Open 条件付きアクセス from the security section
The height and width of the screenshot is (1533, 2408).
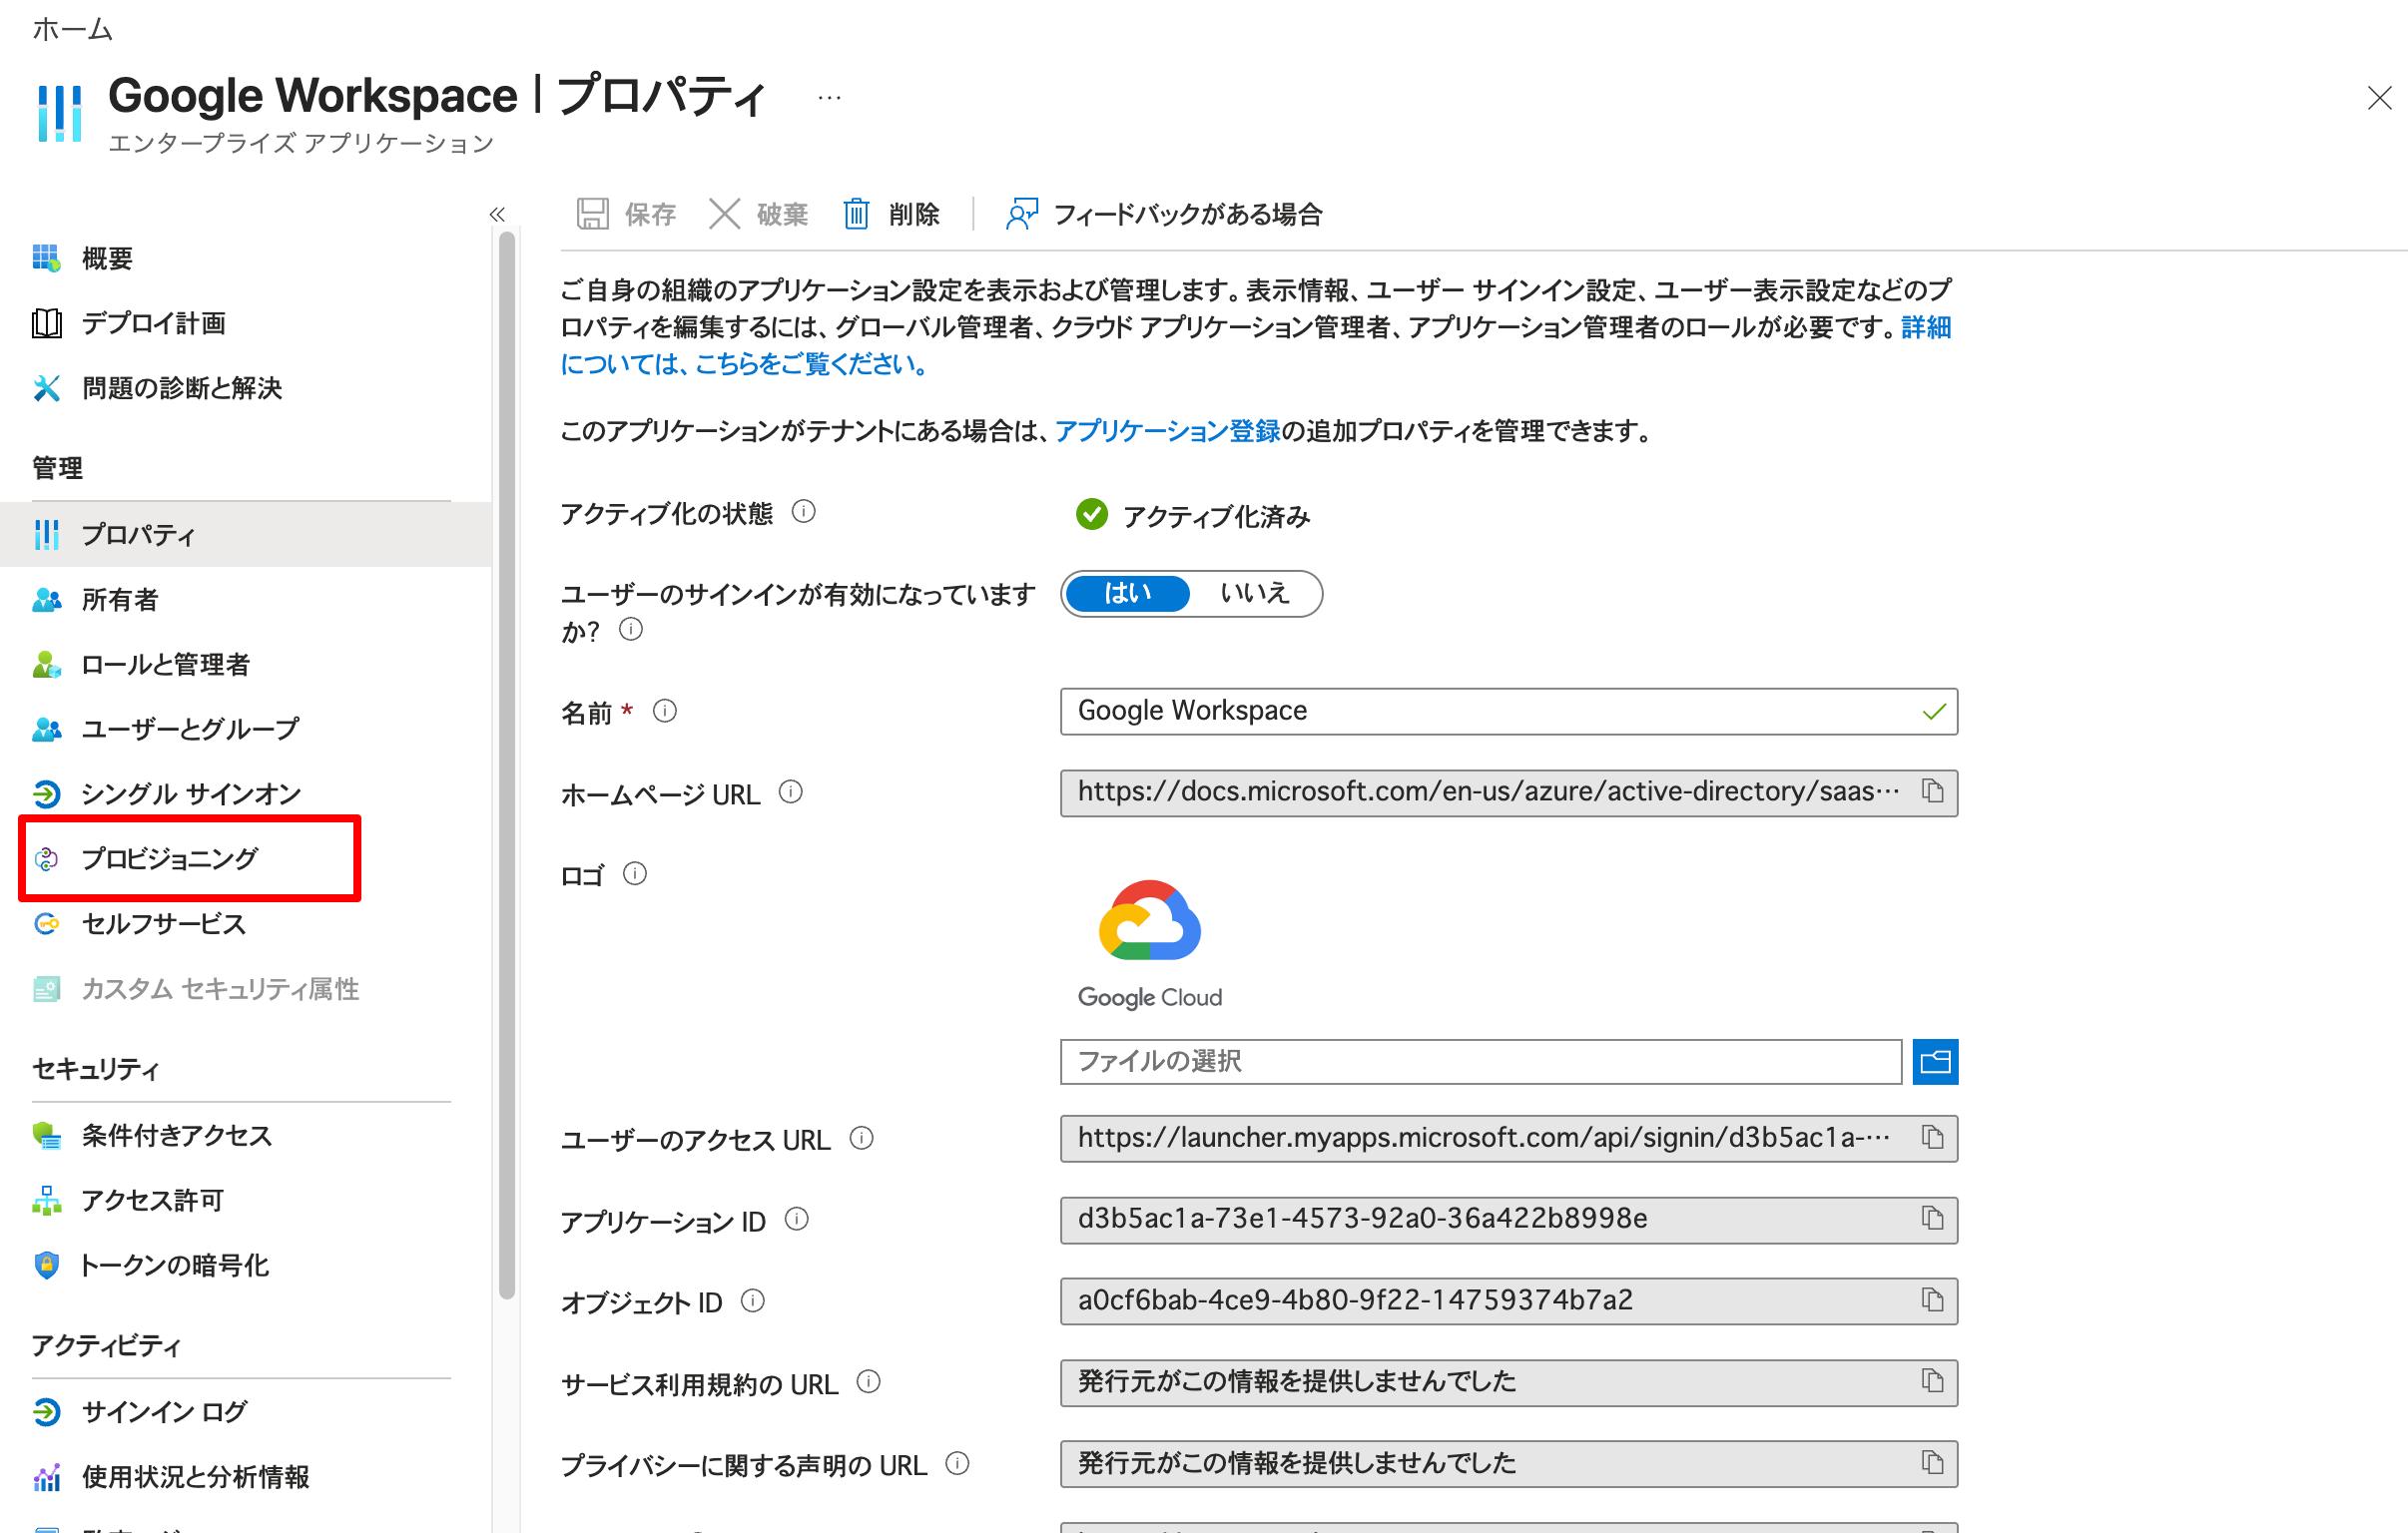pos(175,1135)
